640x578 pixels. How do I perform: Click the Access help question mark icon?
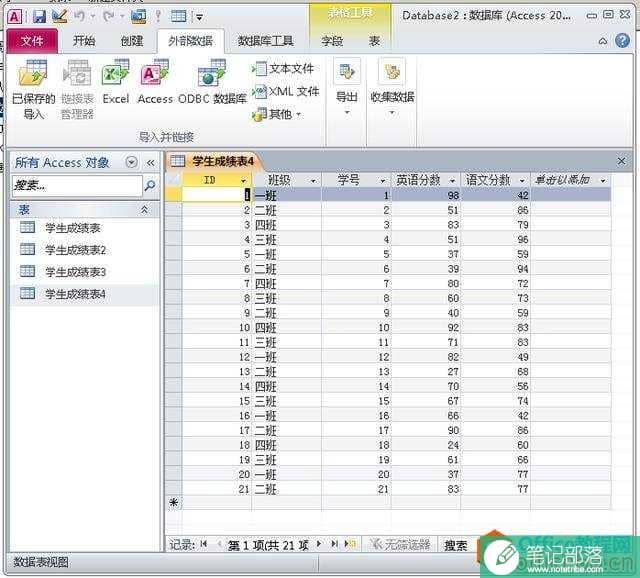(x=622, y=40)
